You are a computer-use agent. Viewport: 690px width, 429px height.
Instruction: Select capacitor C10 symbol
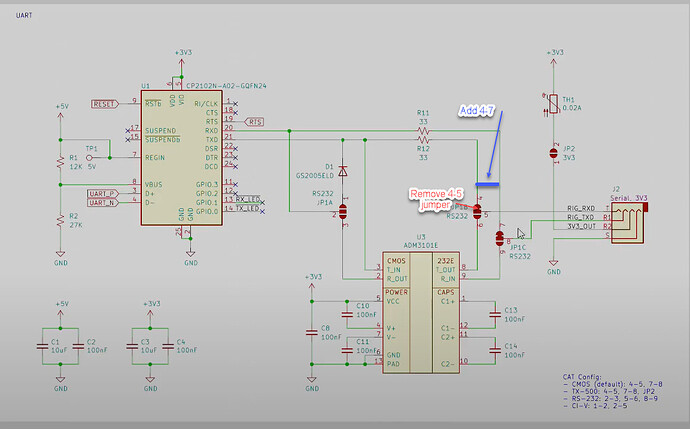347,315
